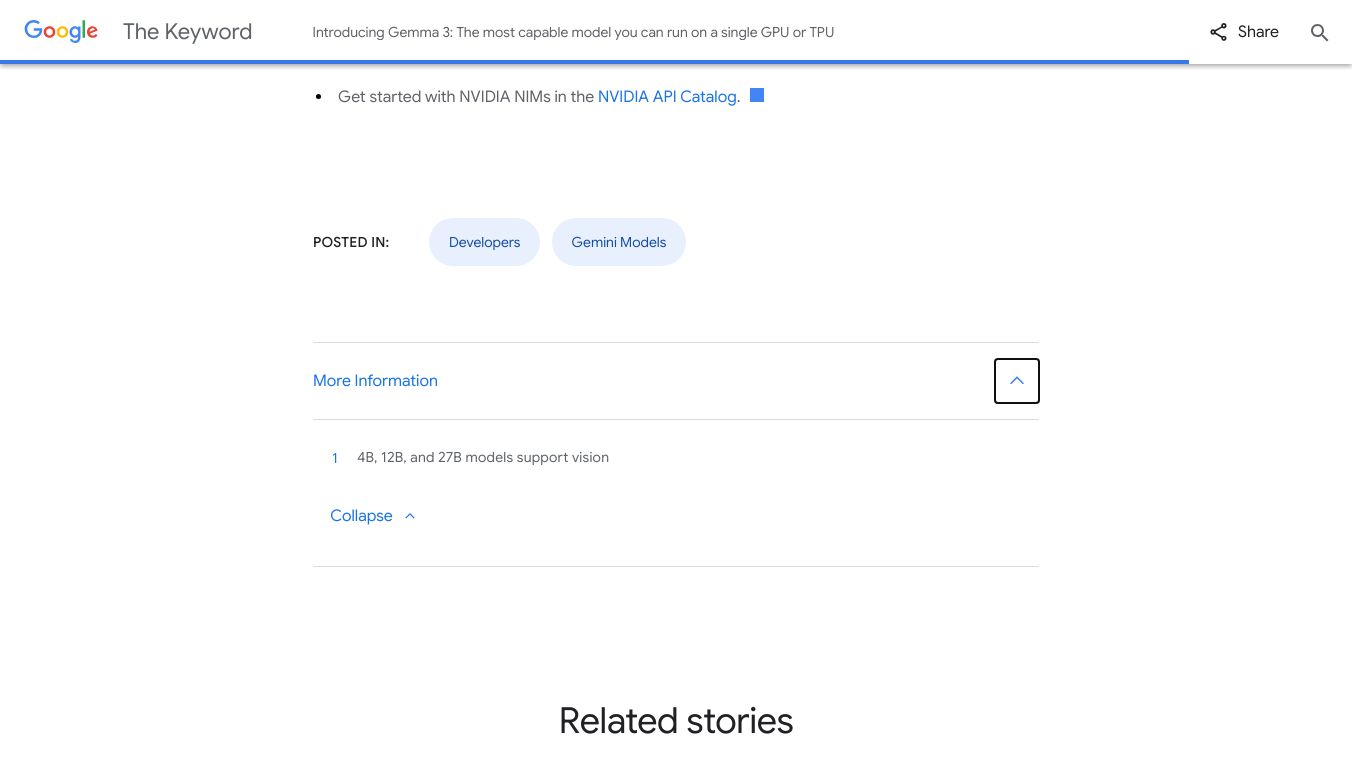Toggle the More Information section heading
The width and height of the screenshot is (1352, 760).
(x=375, y=381)
